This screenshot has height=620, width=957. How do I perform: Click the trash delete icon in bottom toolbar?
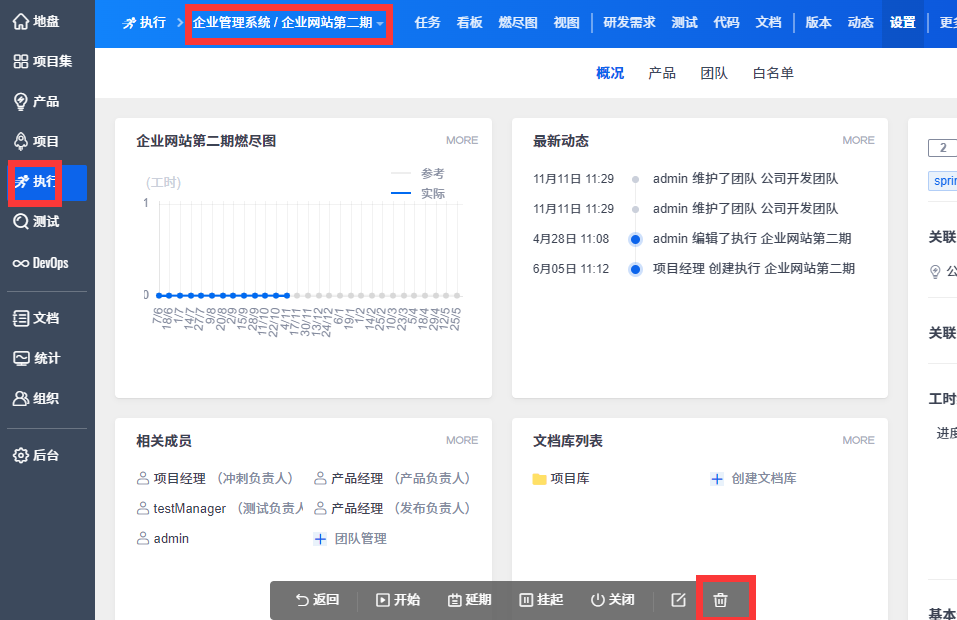point(720,600)
